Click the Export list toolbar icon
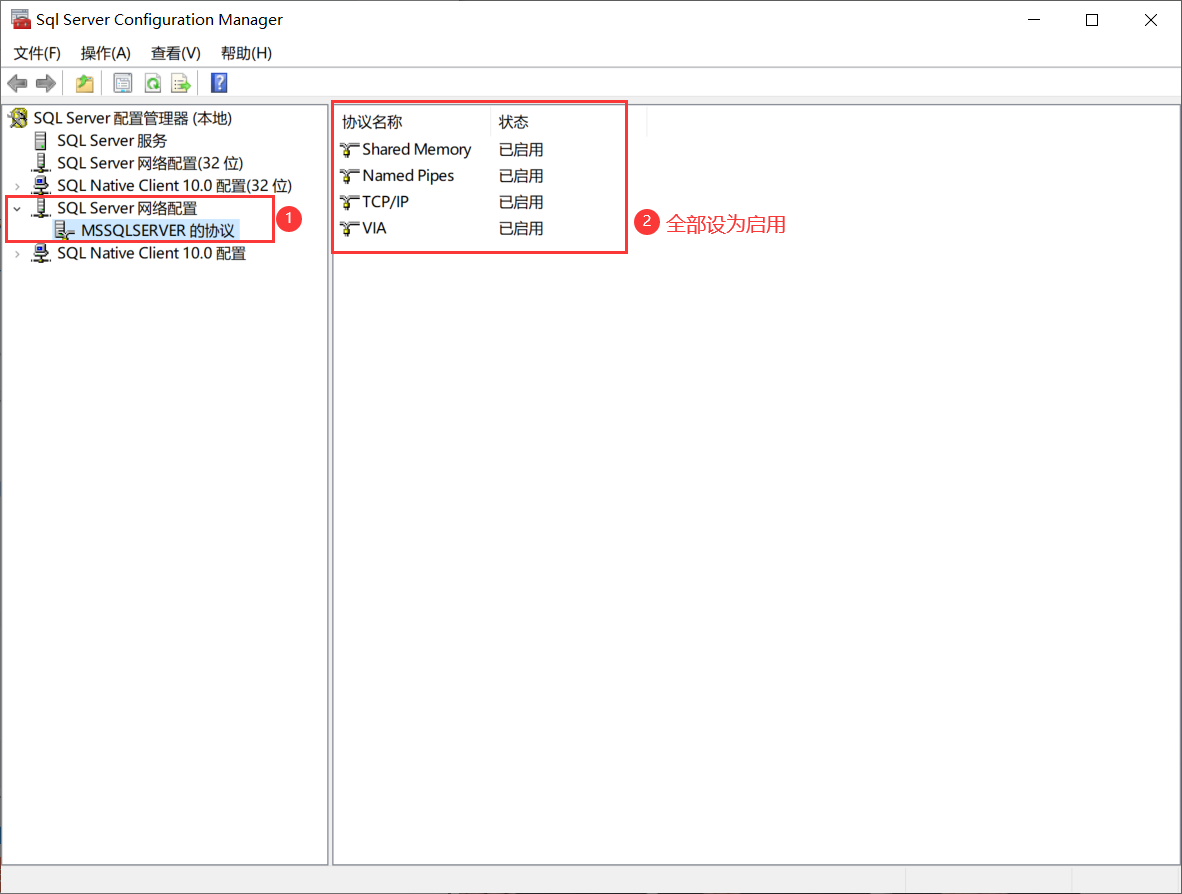Image resolution: width=1182 pixels, height=894 pixels. coord(181,84)
